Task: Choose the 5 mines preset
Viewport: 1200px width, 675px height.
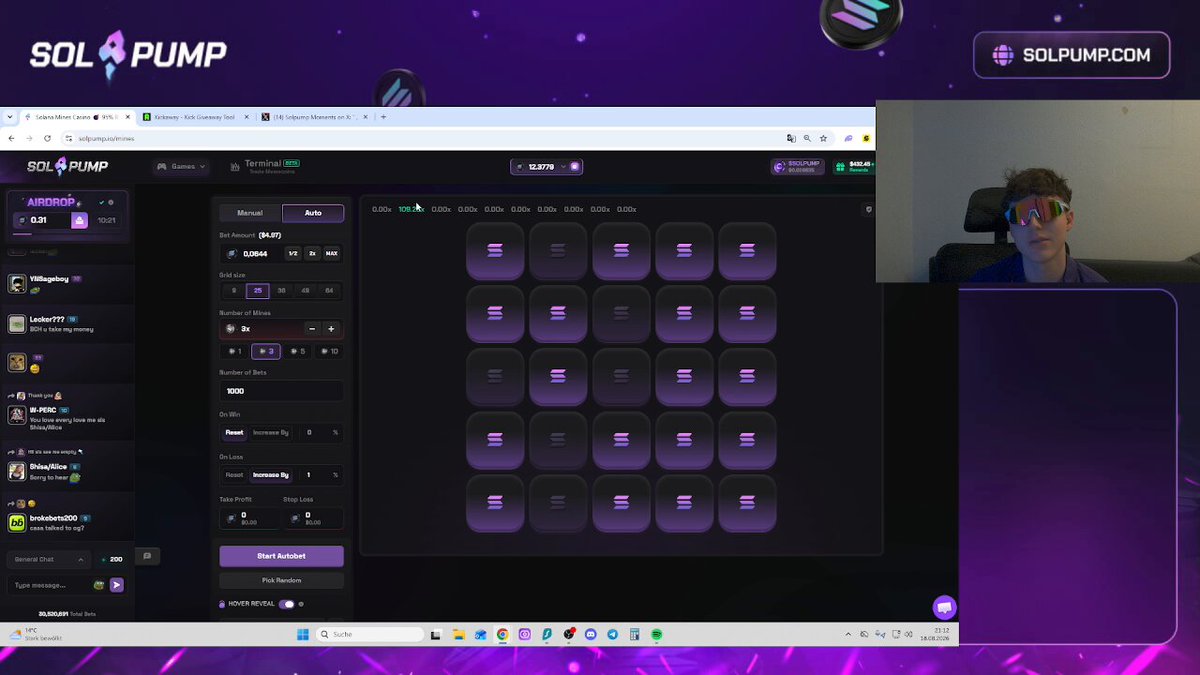Action: coord(298,351)
